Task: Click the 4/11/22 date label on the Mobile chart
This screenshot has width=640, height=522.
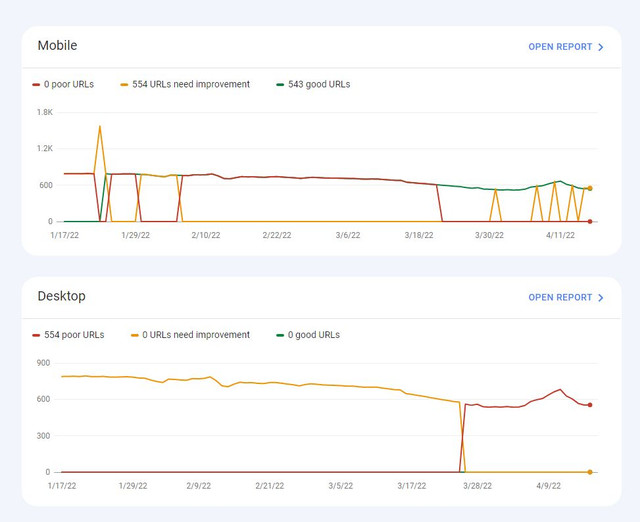Action: (560, 235)
